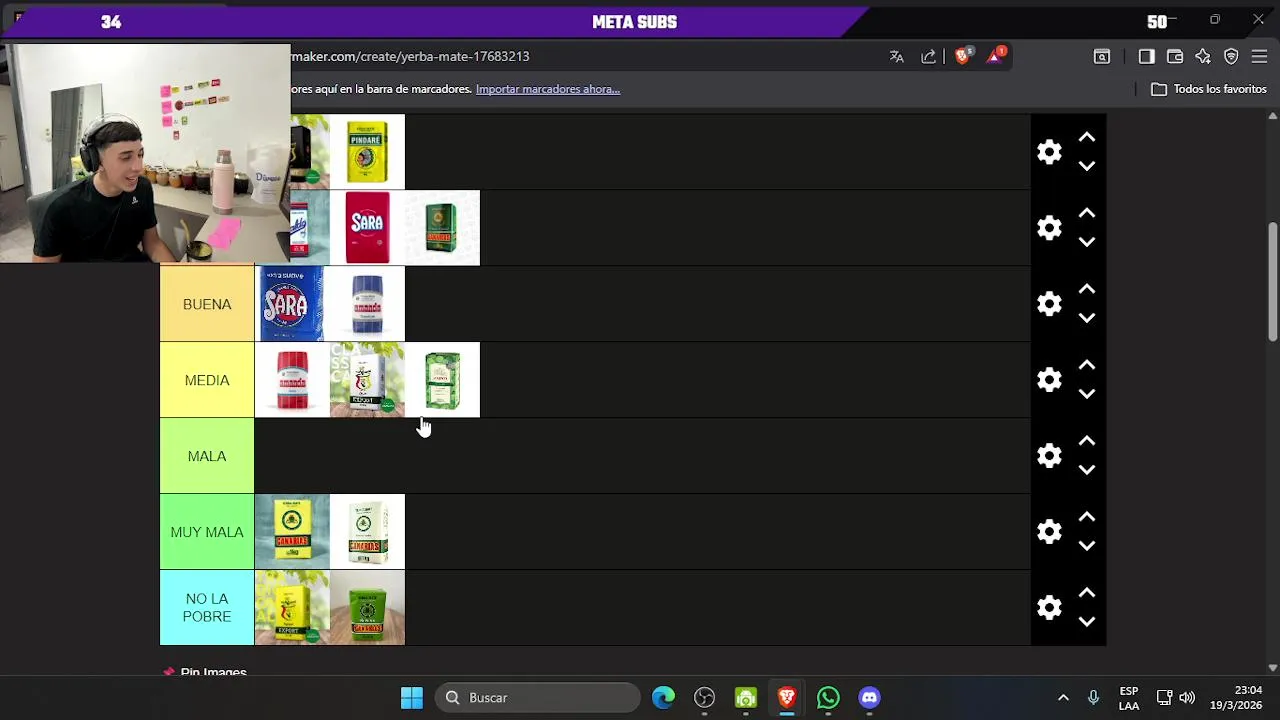Open the Windows Start menu

point(411,698)
